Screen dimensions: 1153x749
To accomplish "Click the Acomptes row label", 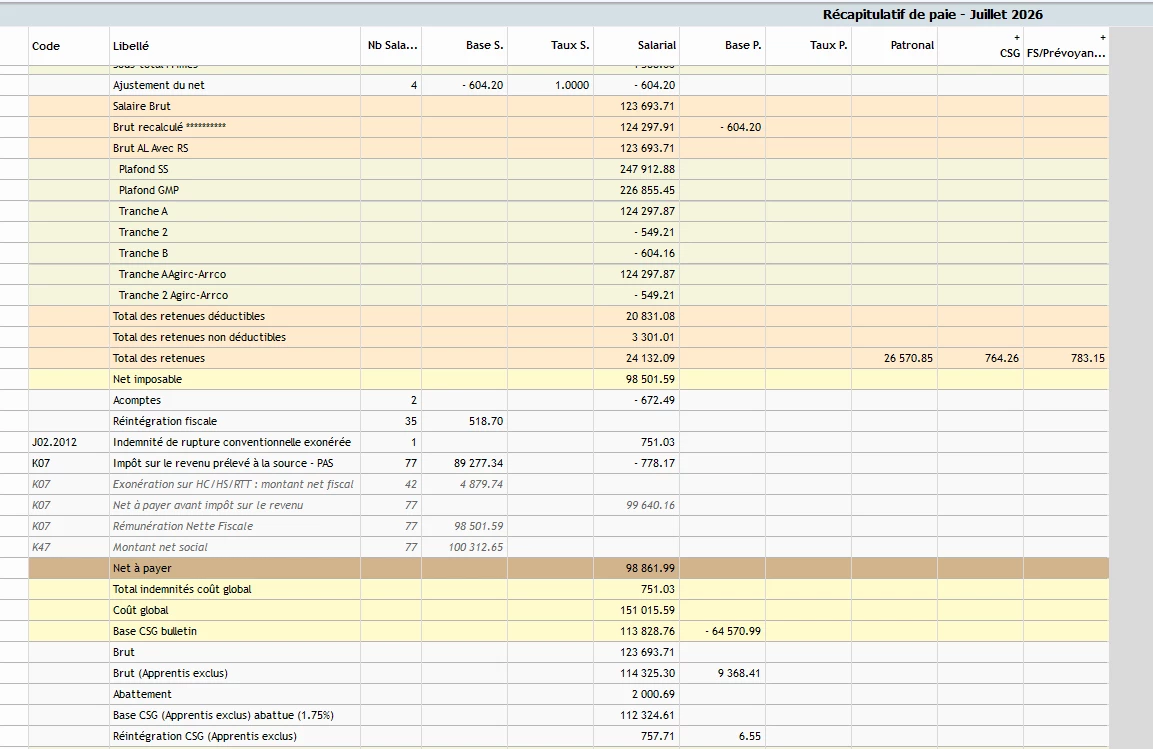I will (137, 401).
